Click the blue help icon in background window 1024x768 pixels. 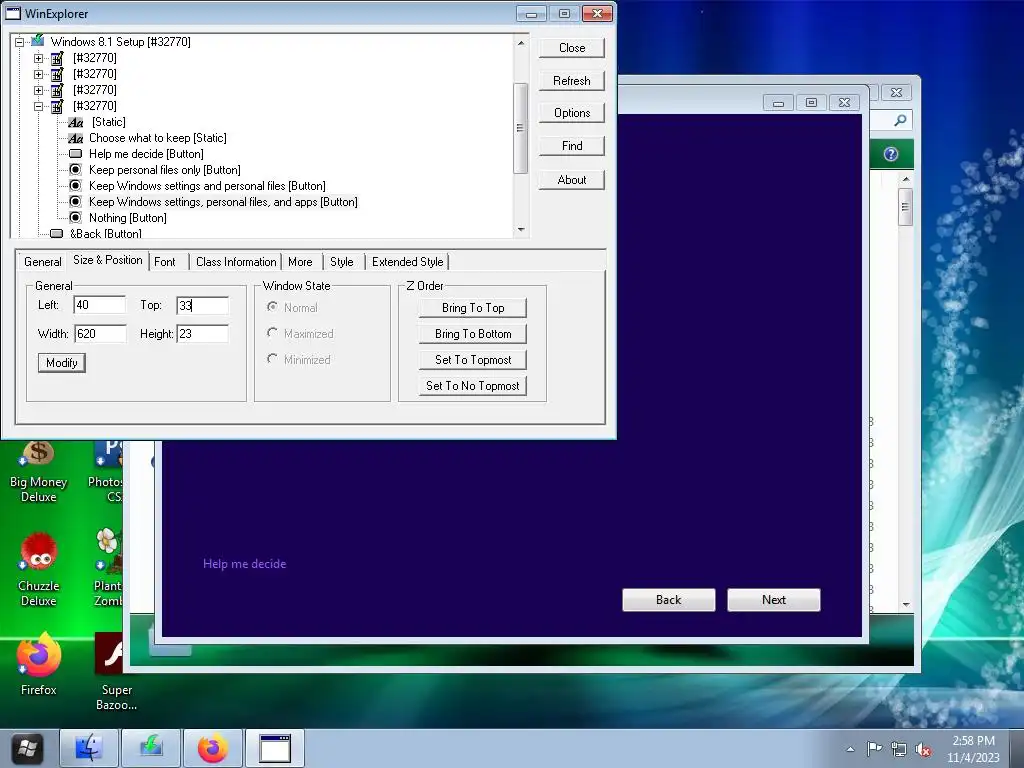pos(891,154)
